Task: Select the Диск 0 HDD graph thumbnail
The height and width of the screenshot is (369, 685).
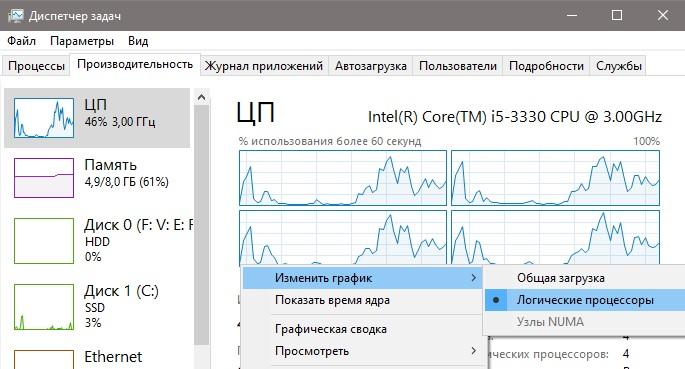Action: 44,241
